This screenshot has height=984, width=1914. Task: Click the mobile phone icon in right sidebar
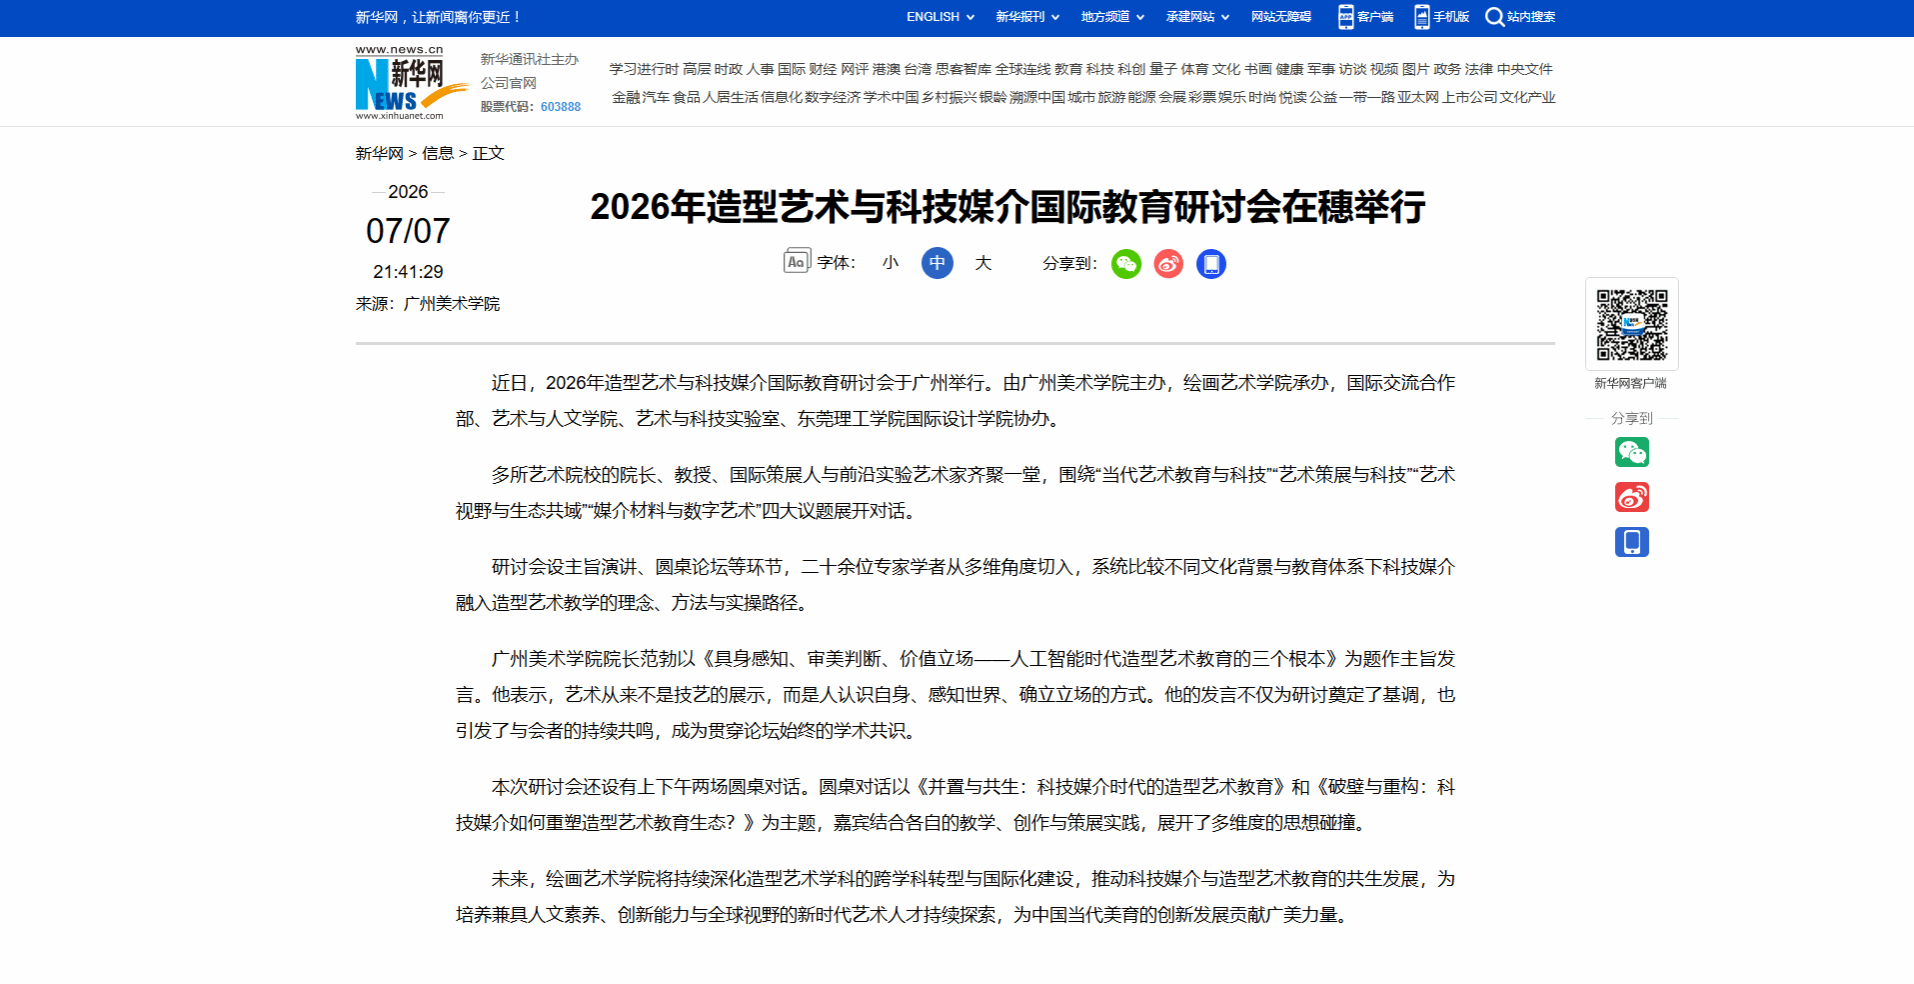pyautogui.click(x=1632, y=542)
